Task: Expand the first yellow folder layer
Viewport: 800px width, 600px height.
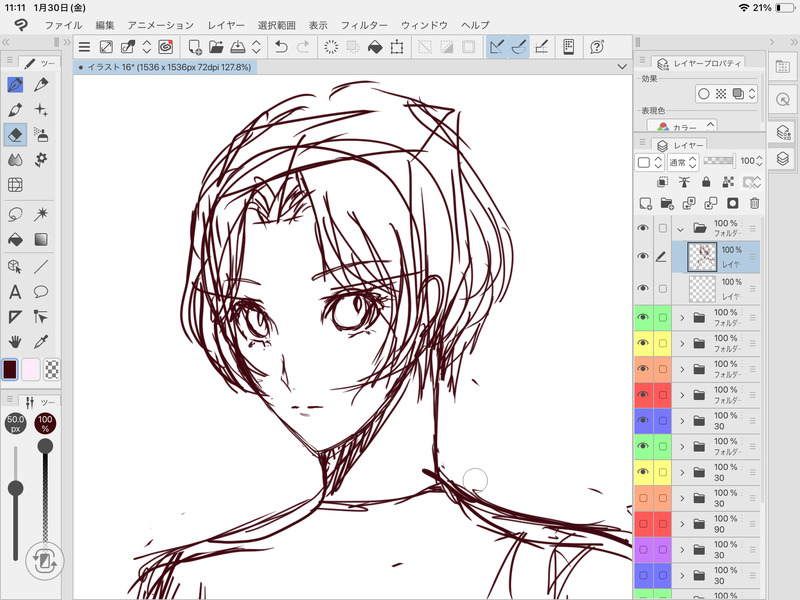Action: click(682, 344)
